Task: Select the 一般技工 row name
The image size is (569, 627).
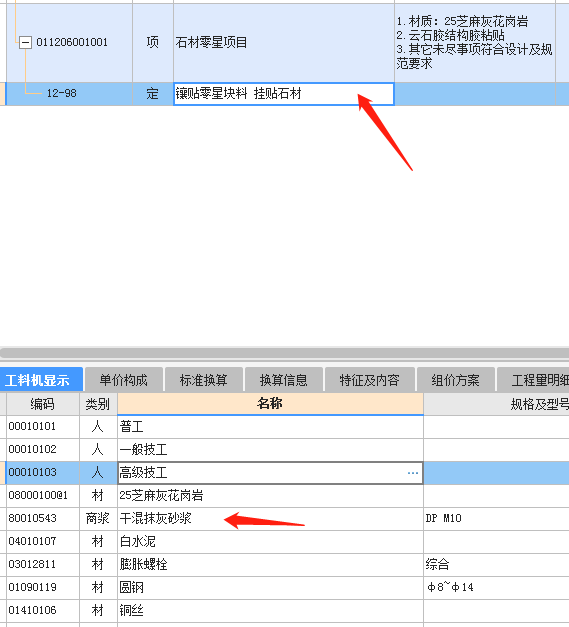Action: (270, 450)
